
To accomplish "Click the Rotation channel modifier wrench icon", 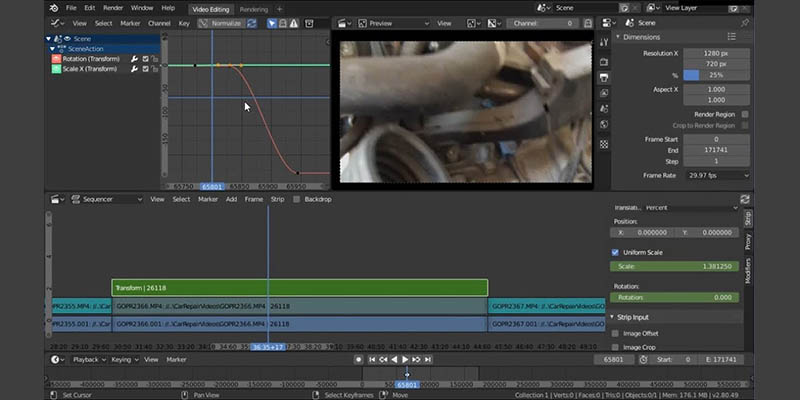I will coord(134,59).
